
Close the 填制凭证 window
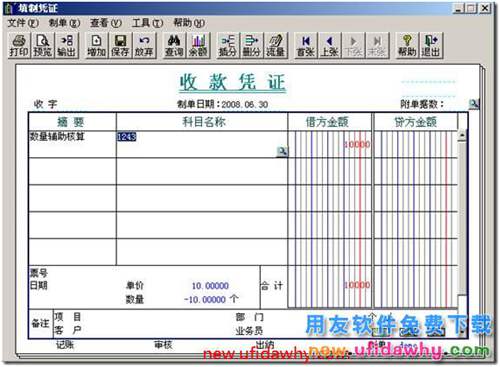tap(485, 8)
